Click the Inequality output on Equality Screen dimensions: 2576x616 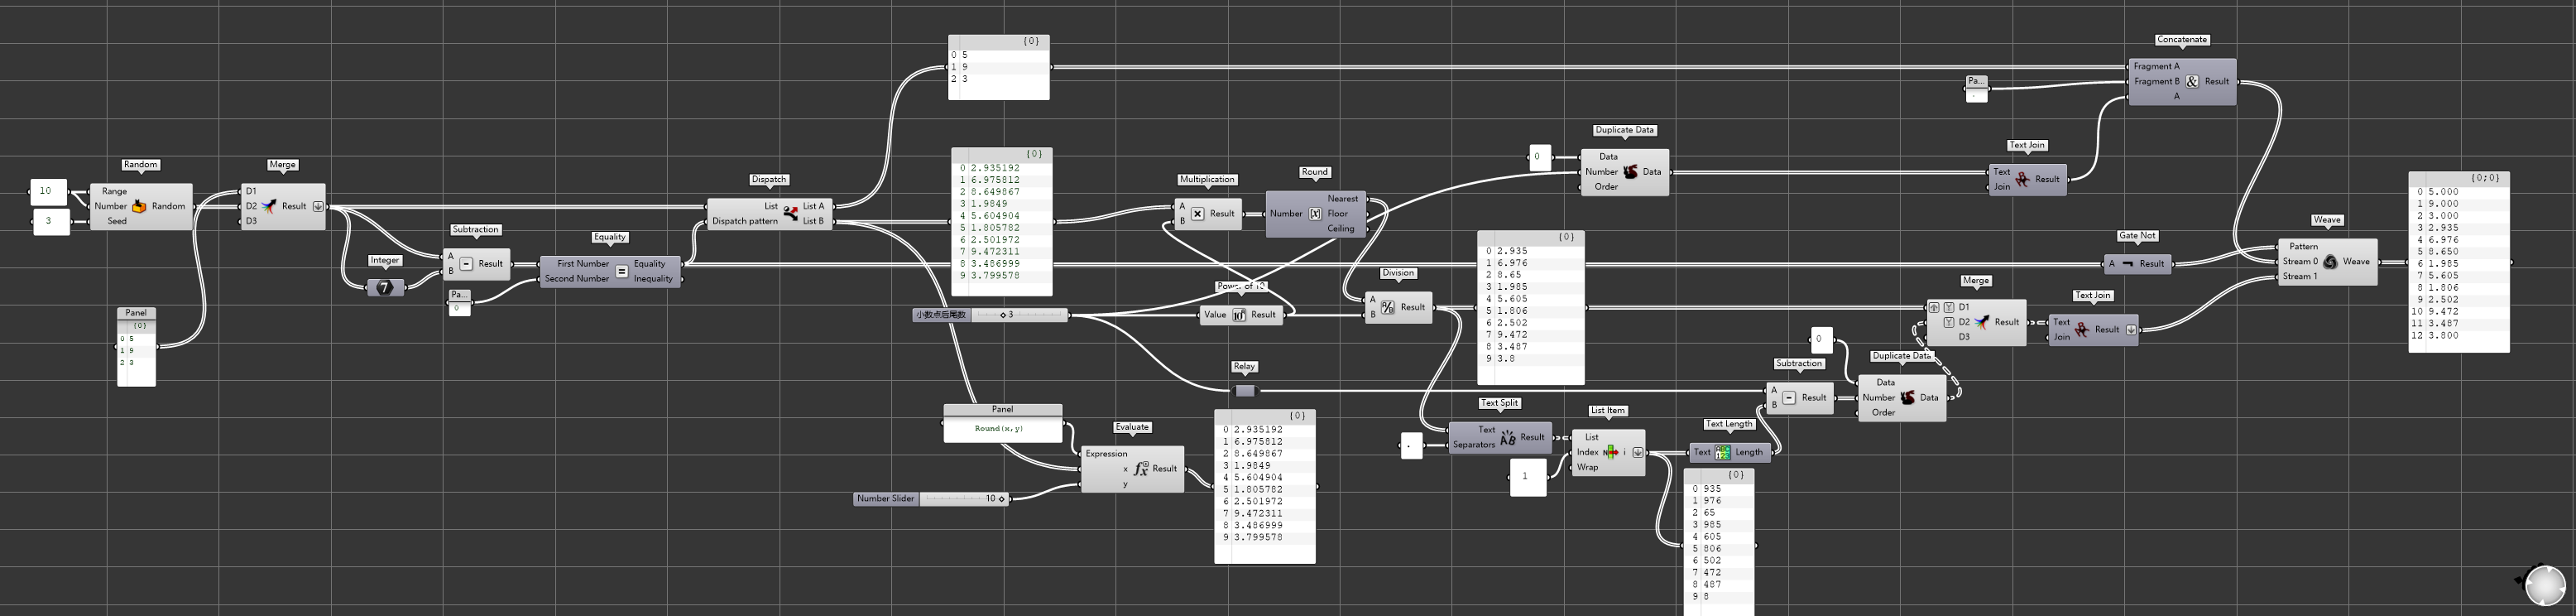tap(653, 279)
